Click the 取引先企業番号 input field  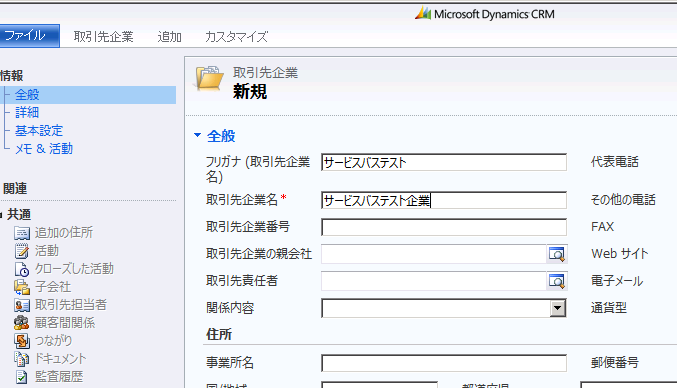[444, 227]
